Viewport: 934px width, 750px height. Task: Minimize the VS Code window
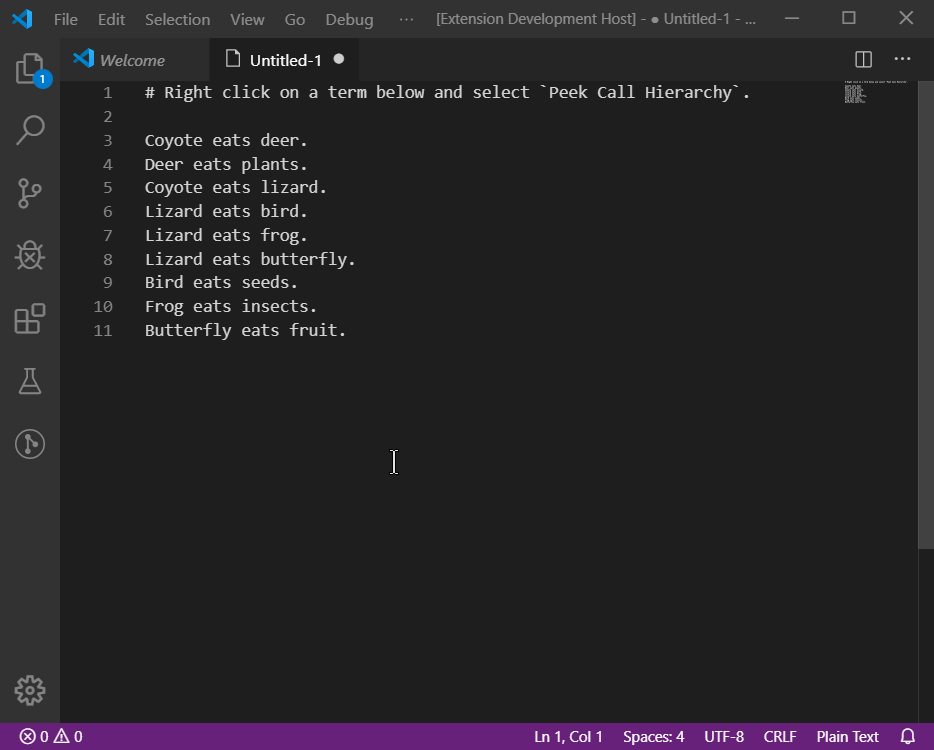point(792,18)
